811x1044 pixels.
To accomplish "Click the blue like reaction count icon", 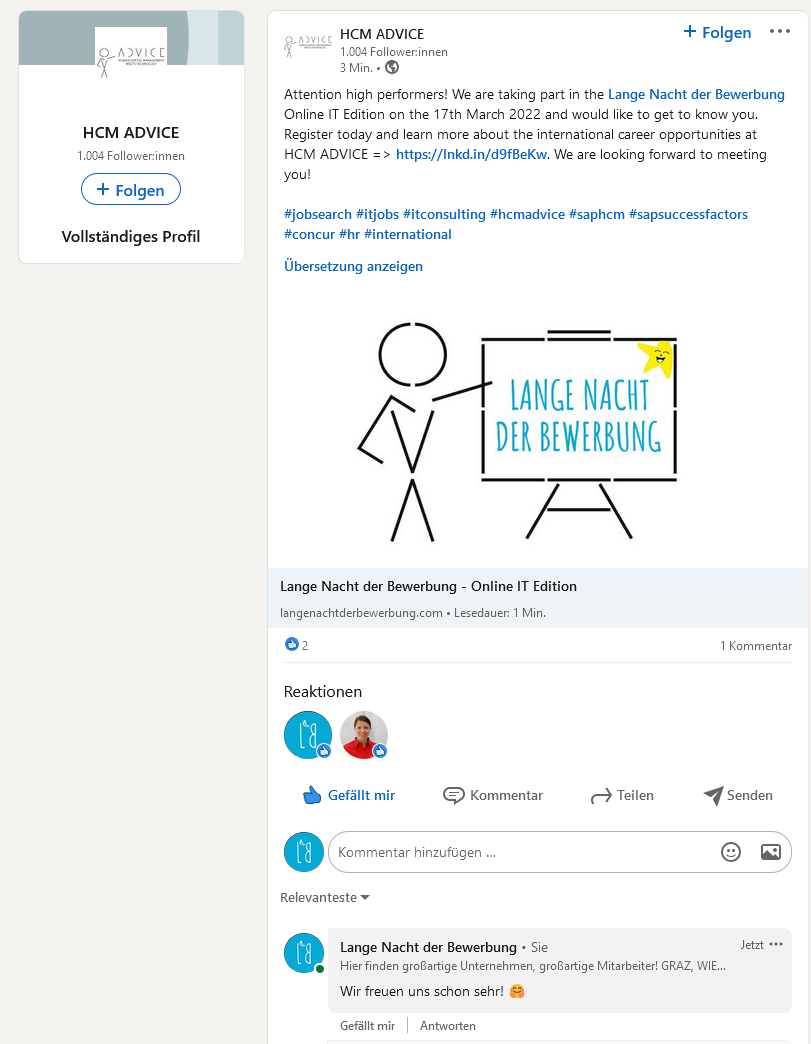I will click(x=292, y=645).
